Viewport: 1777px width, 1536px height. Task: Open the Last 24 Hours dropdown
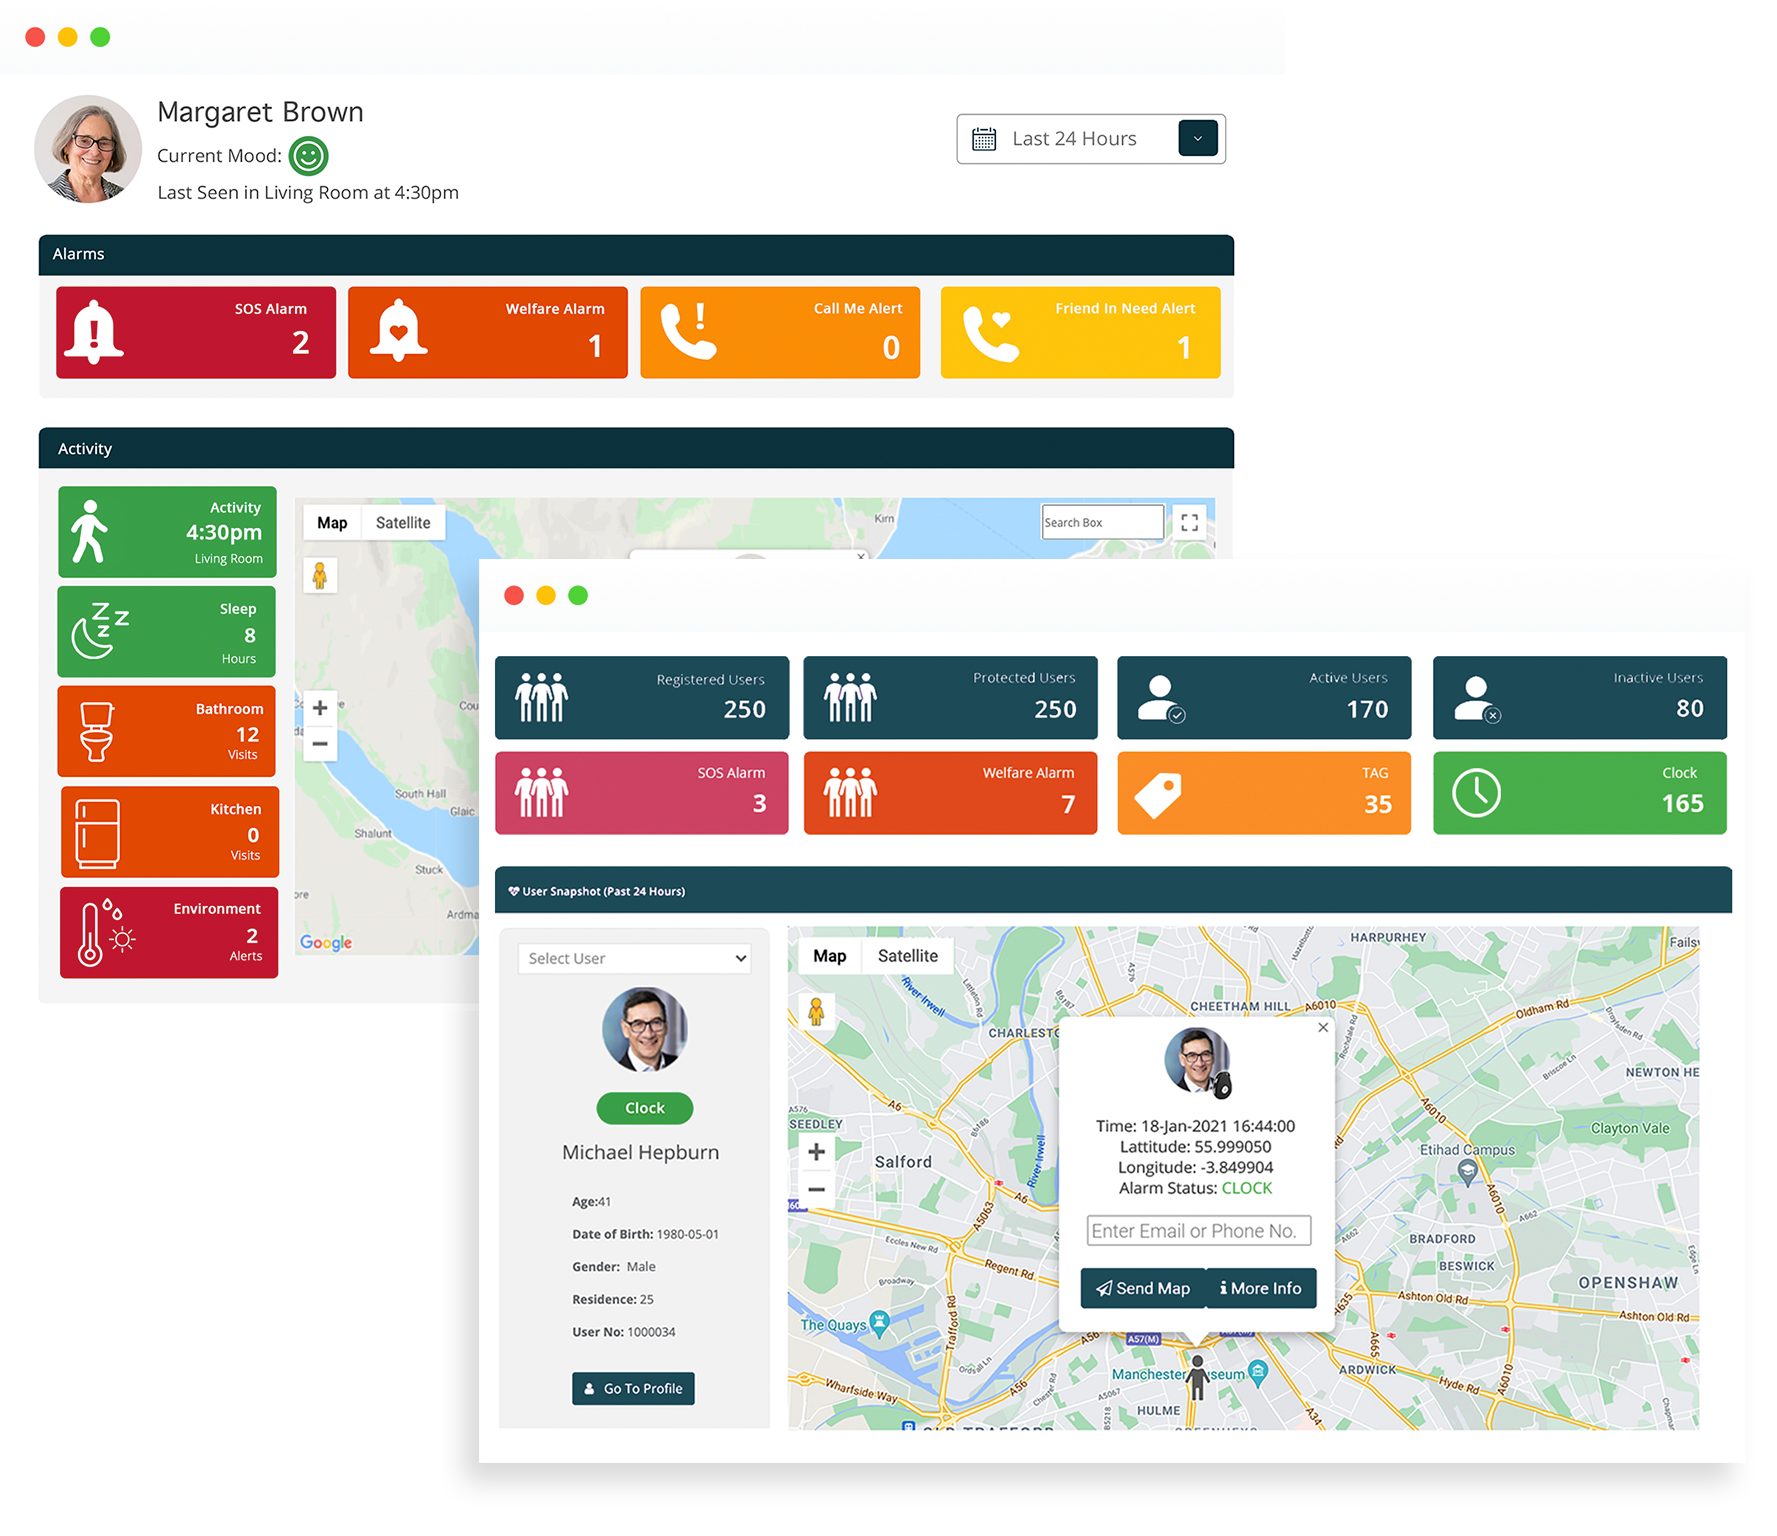[1197, 139]
